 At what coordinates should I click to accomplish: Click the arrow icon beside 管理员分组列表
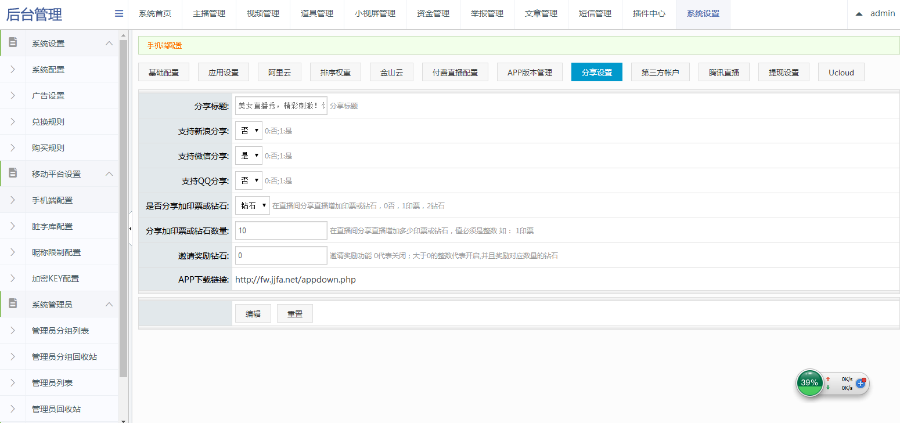[x=13, y=331]
